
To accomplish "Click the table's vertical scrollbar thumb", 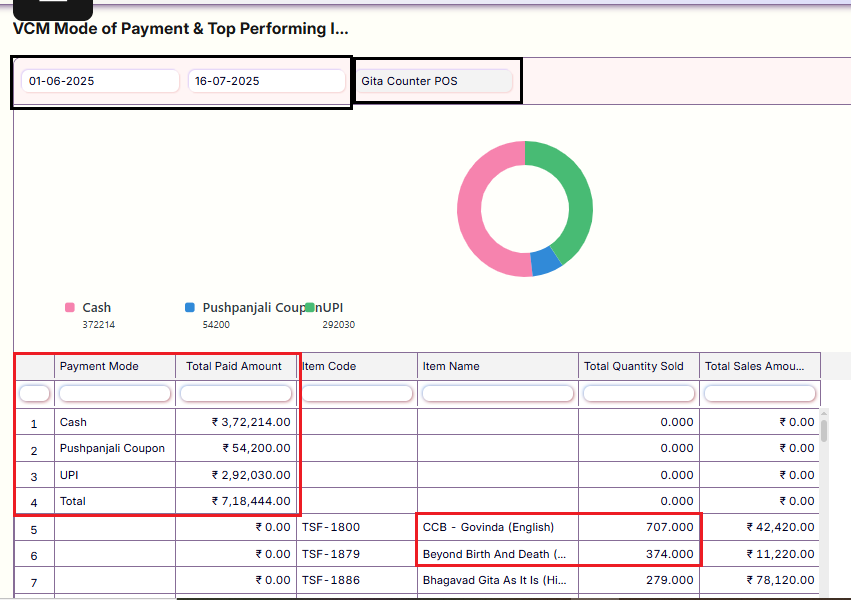I will (824, 430).
